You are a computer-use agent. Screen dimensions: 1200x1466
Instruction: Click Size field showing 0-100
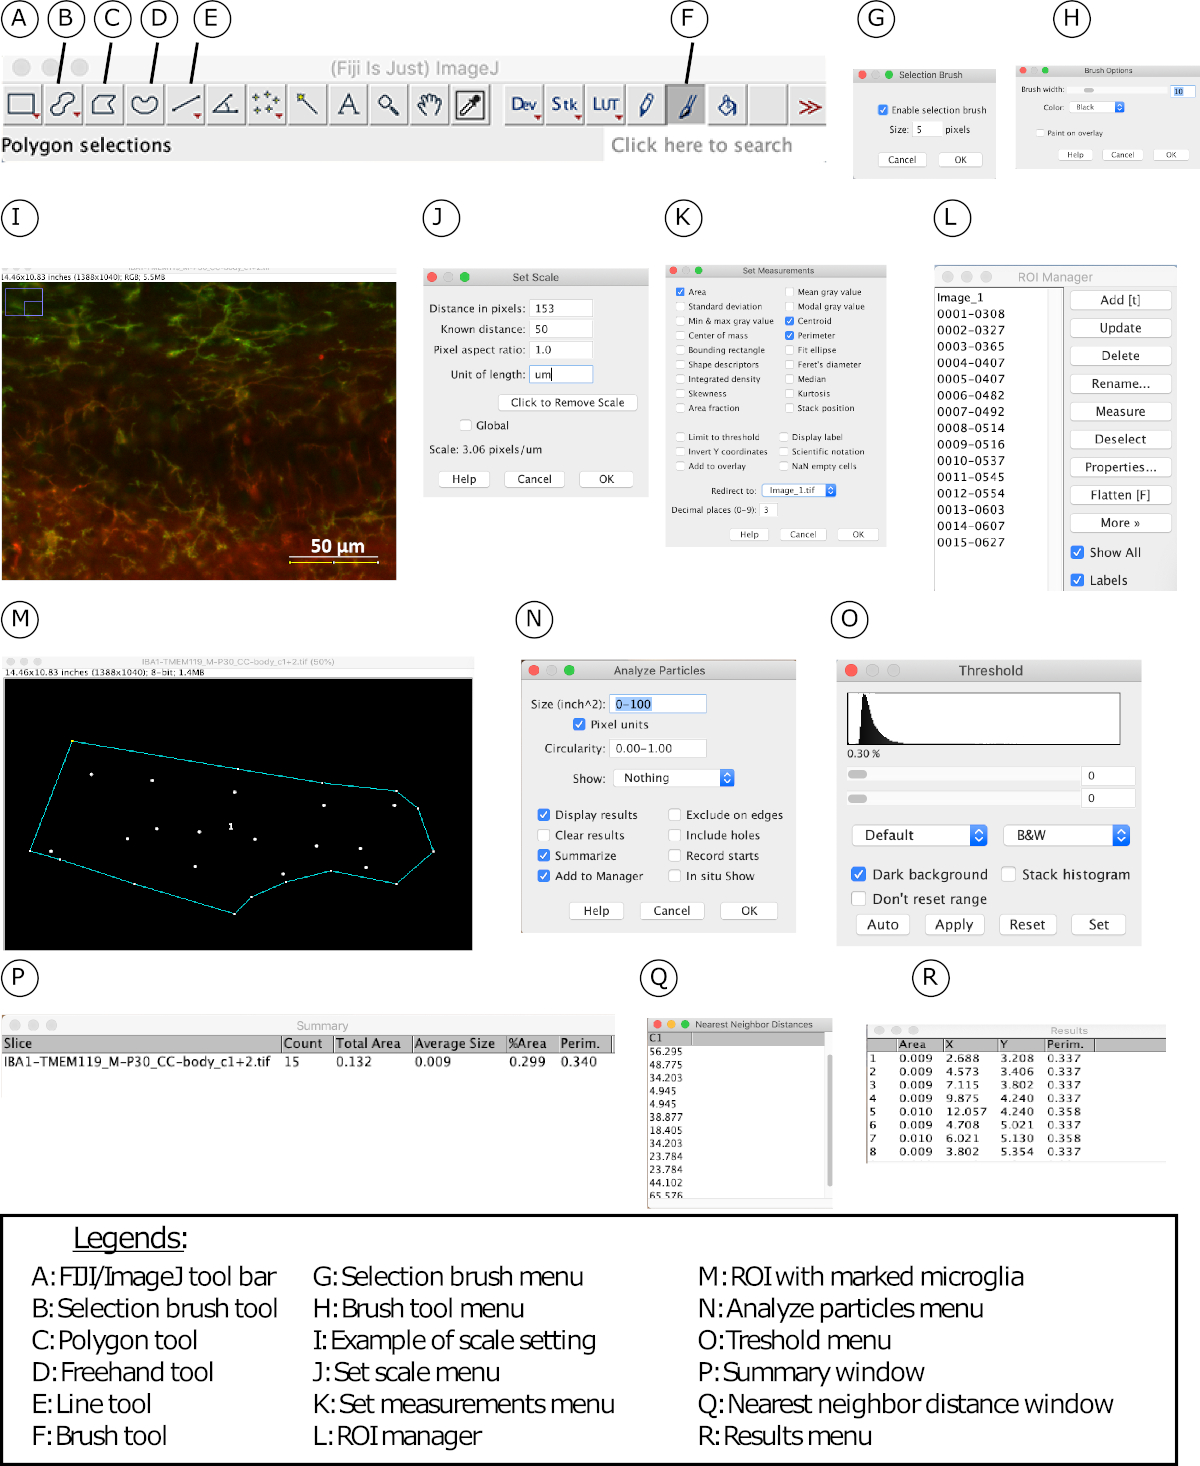[x=658, y=704]
